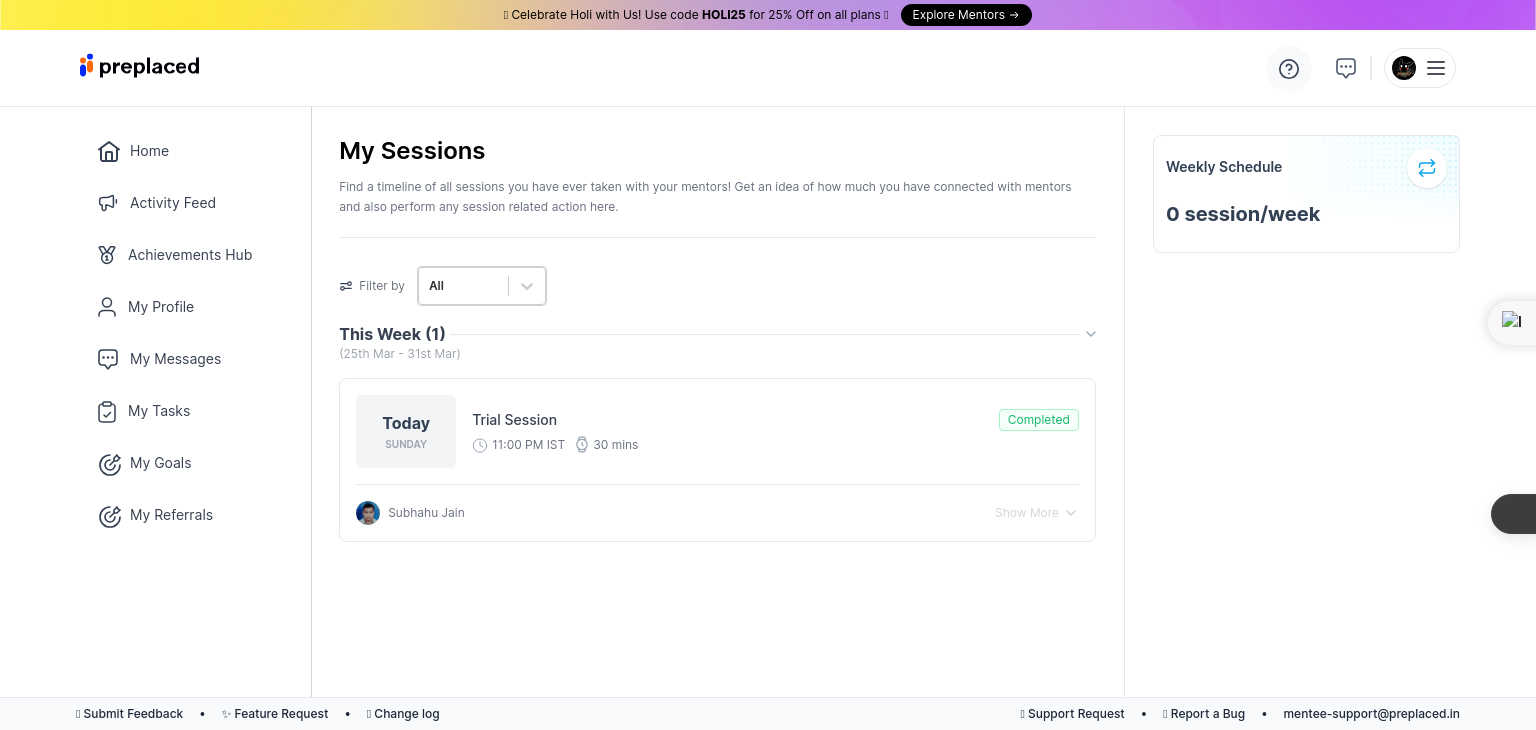Image resolution: width=1536 pixels, height=730 pixels.
Task: Open the profile hamburger menu
Action: click(1436, 68)
